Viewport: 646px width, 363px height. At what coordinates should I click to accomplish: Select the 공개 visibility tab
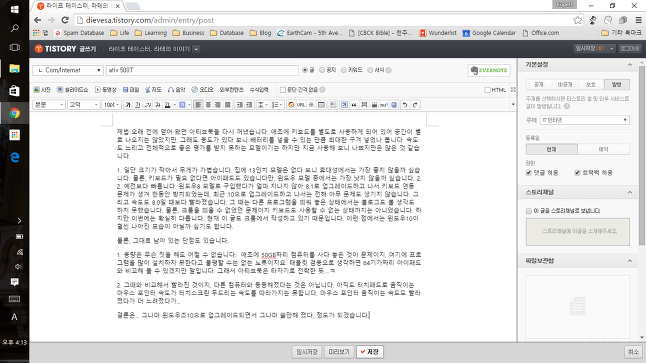point(539,84)
